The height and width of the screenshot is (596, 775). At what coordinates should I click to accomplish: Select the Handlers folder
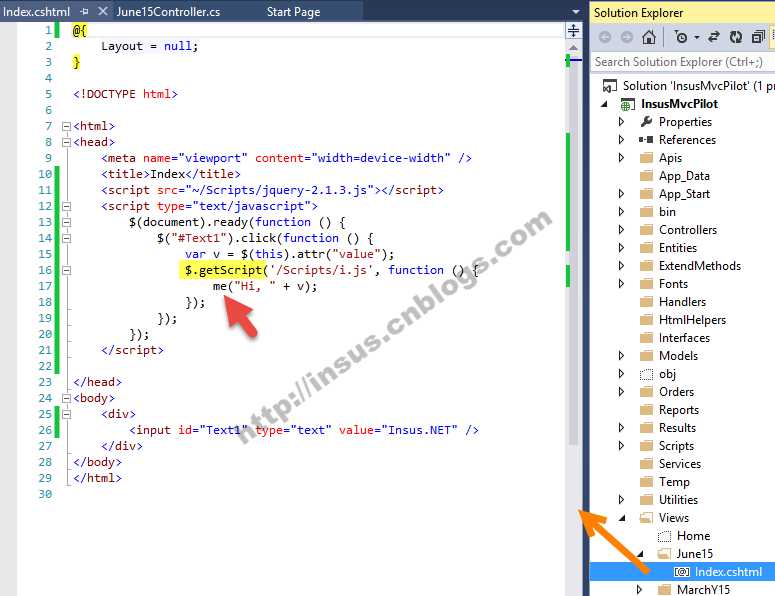click(682, 302)
